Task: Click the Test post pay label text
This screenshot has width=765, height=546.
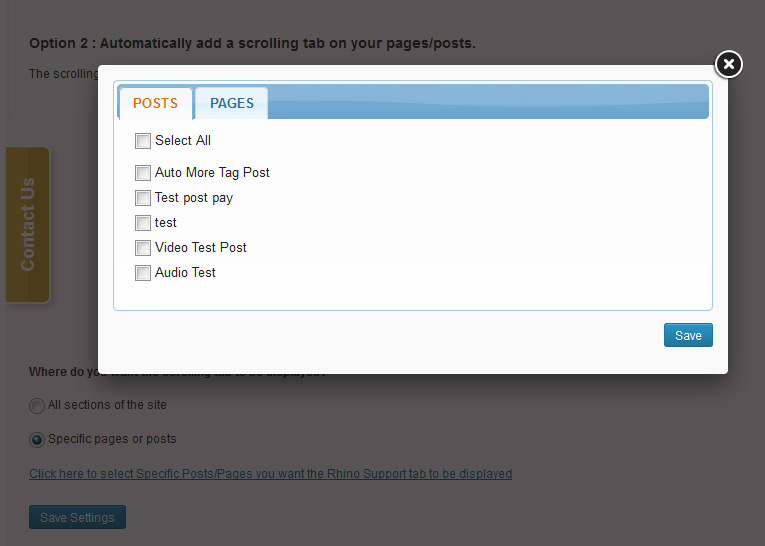Action: (194, 198)
